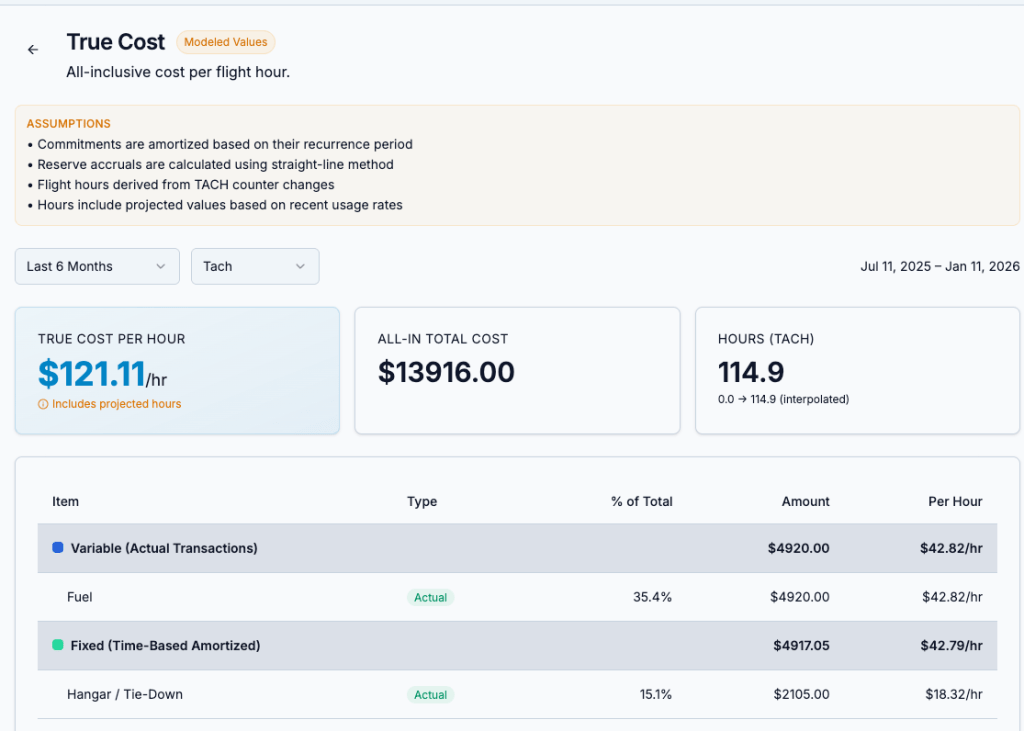
Task: Click the green Fixed category square
Action: pyautogui.click(x=58, y=646)
